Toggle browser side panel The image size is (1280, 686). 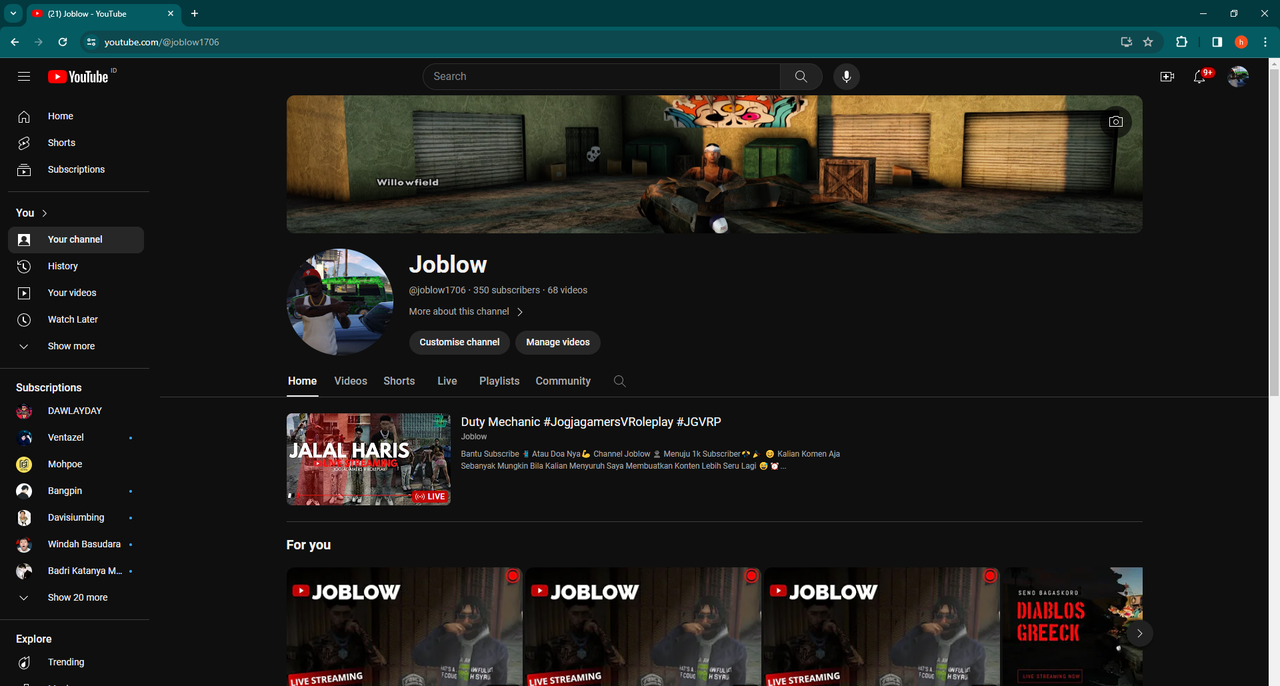click(1217, 42)
